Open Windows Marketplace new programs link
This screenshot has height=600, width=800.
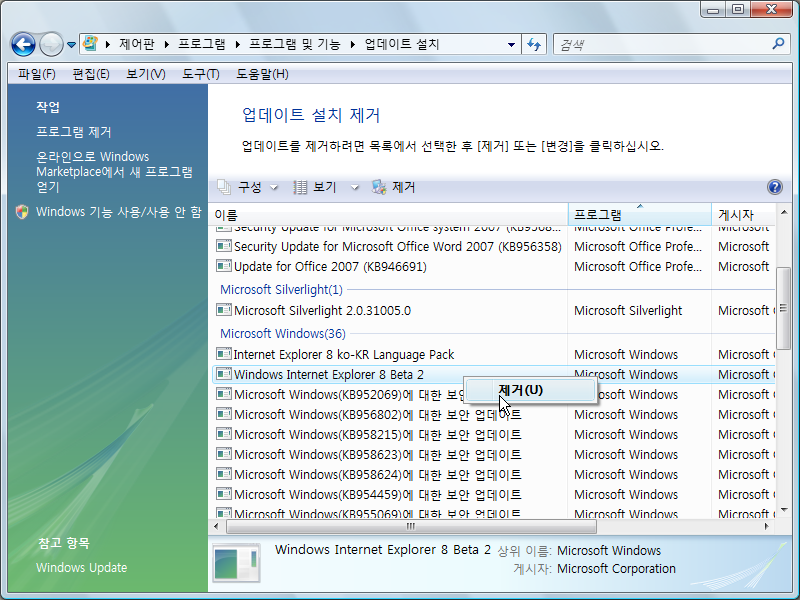click(114, 171)
